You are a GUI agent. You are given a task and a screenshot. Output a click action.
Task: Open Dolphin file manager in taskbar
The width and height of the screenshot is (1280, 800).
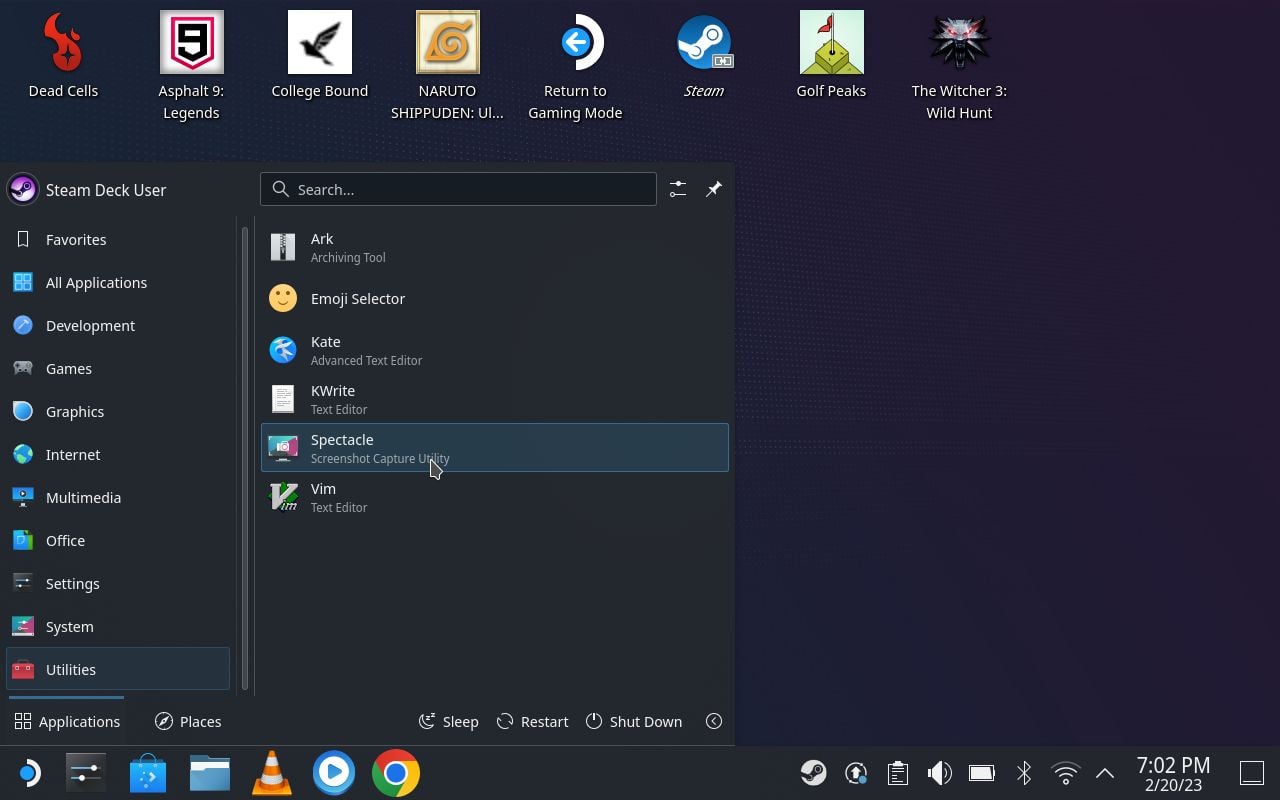[x=210, y=773]
